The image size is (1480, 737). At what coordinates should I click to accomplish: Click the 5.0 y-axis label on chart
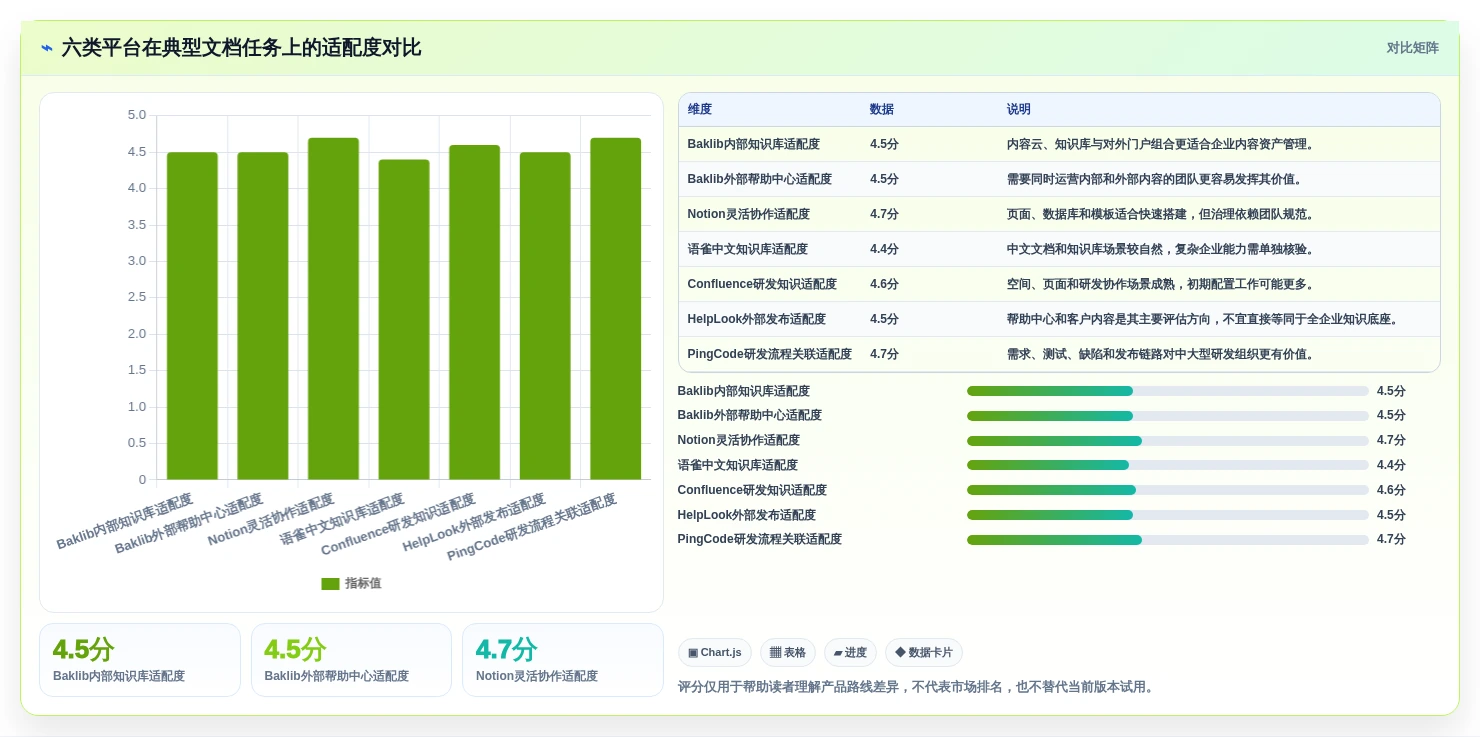[137, 115]
